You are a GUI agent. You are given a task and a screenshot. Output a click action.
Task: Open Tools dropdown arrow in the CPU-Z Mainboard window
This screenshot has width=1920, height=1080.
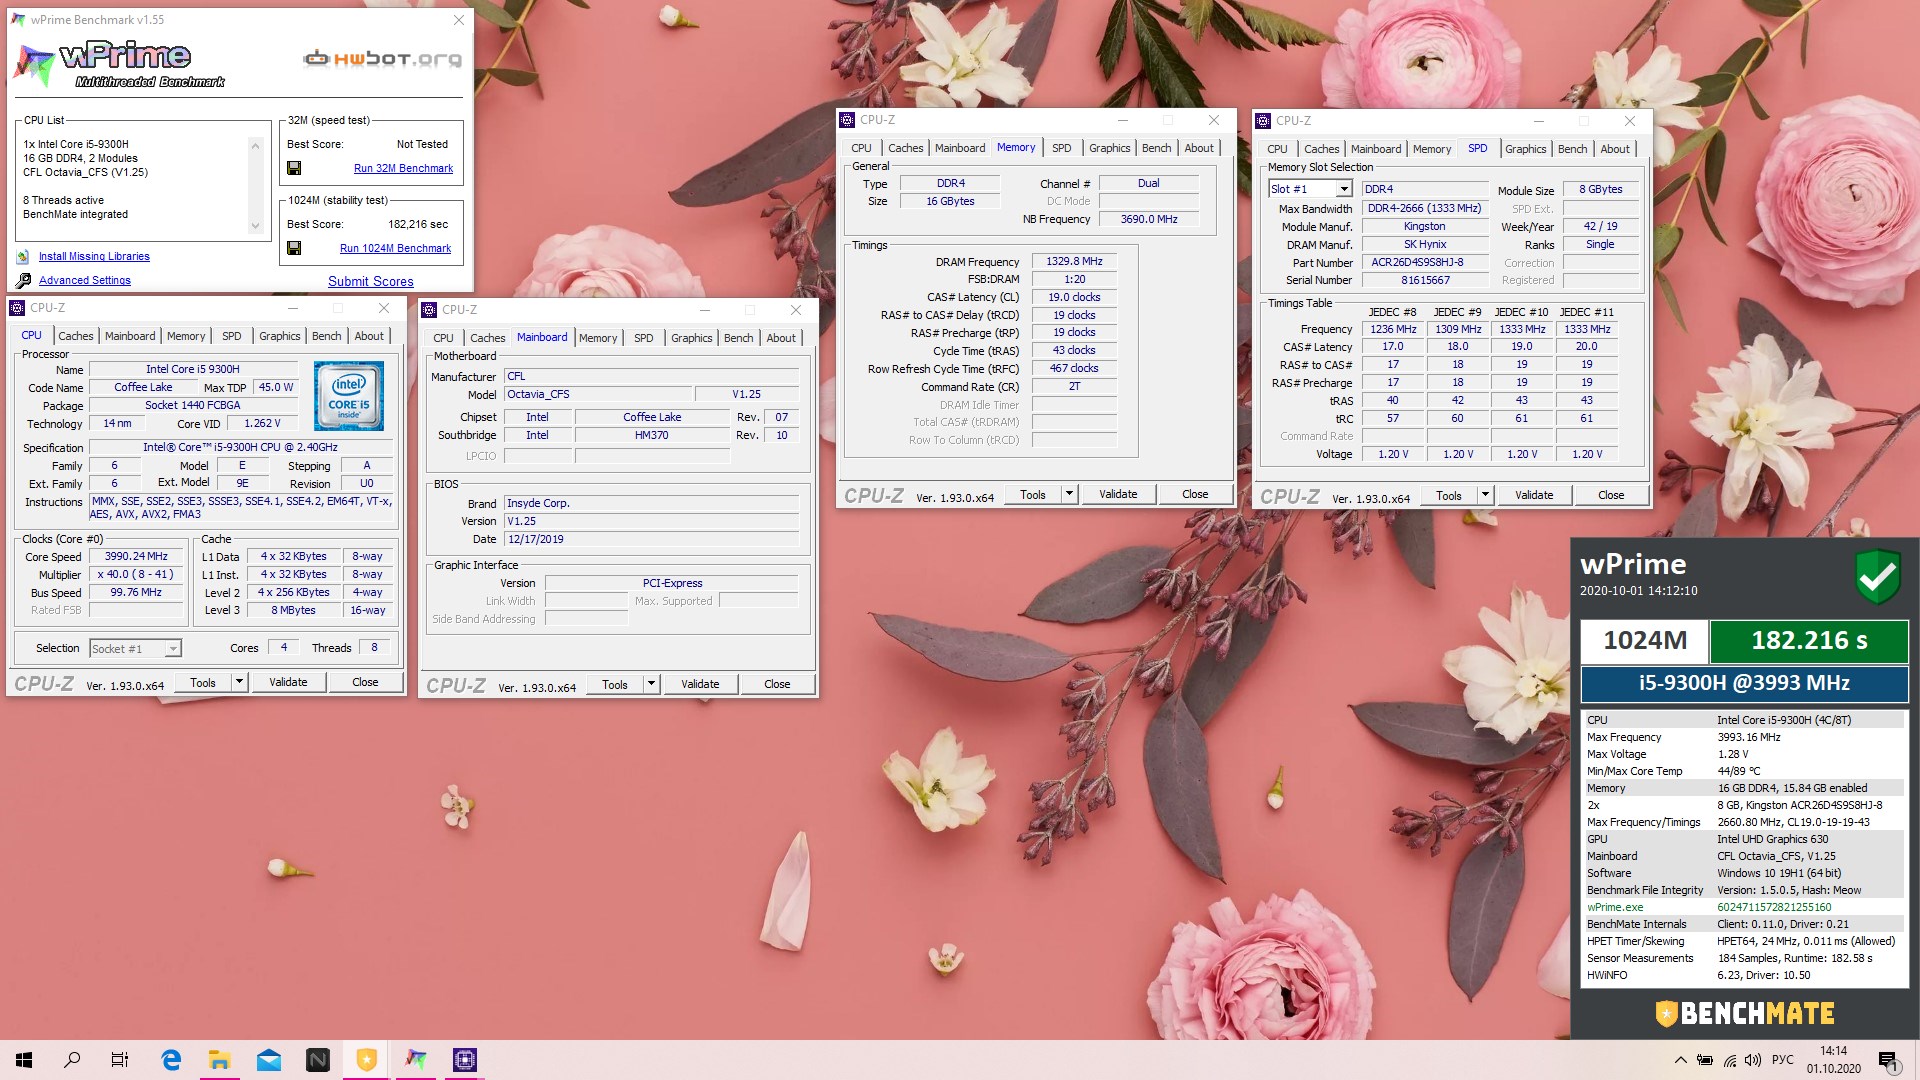point(651,684)
